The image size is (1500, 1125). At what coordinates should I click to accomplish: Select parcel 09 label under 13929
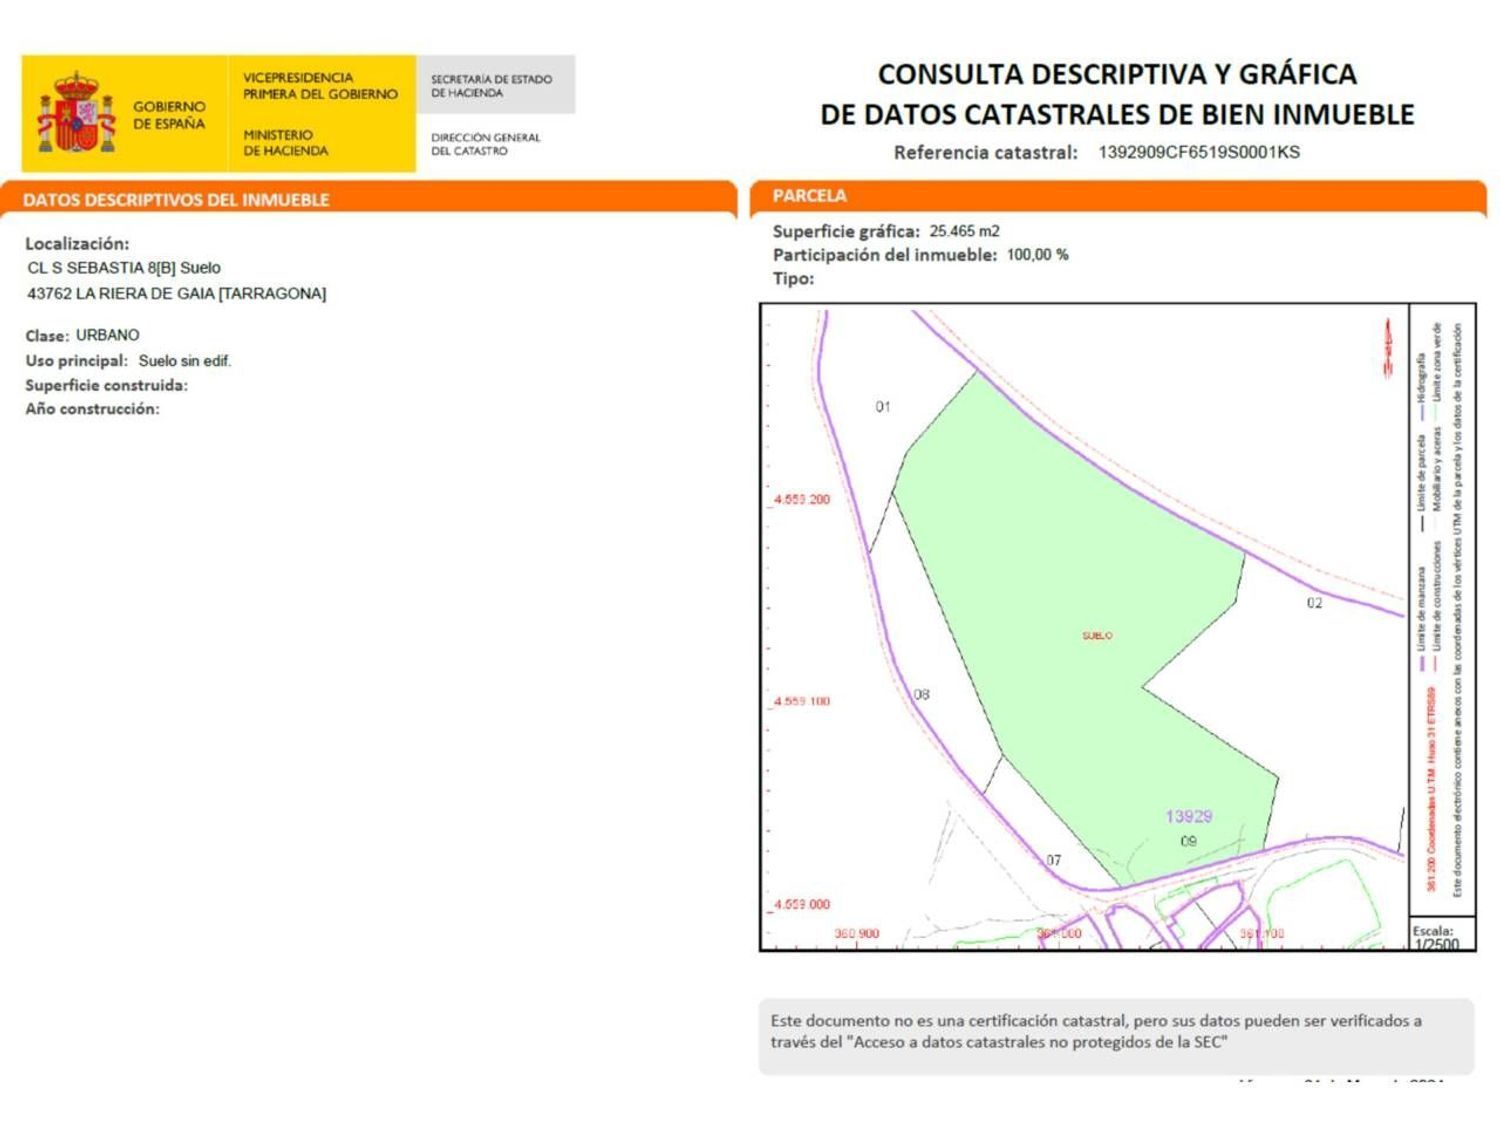(x=1188, y=841)
